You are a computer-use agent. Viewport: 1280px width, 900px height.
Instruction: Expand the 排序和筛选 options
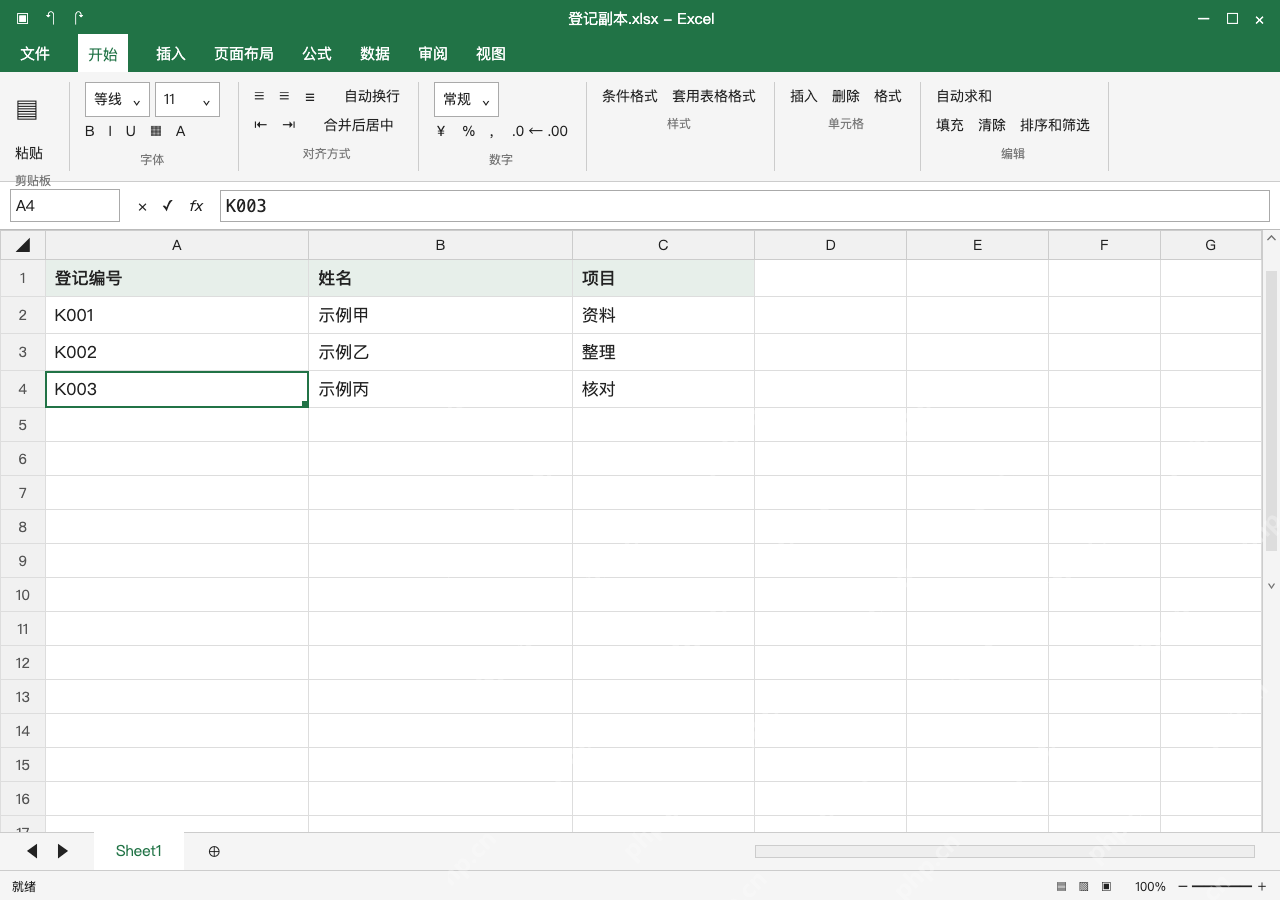pos(1055,125)
